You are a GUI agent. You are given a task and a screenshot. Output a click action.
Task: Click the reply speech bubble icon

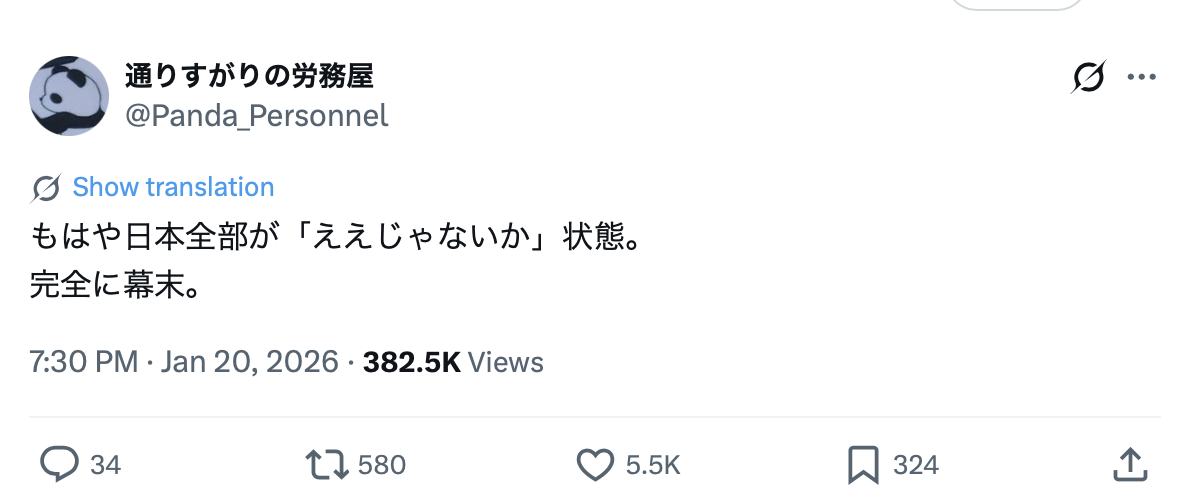(59, 463)
